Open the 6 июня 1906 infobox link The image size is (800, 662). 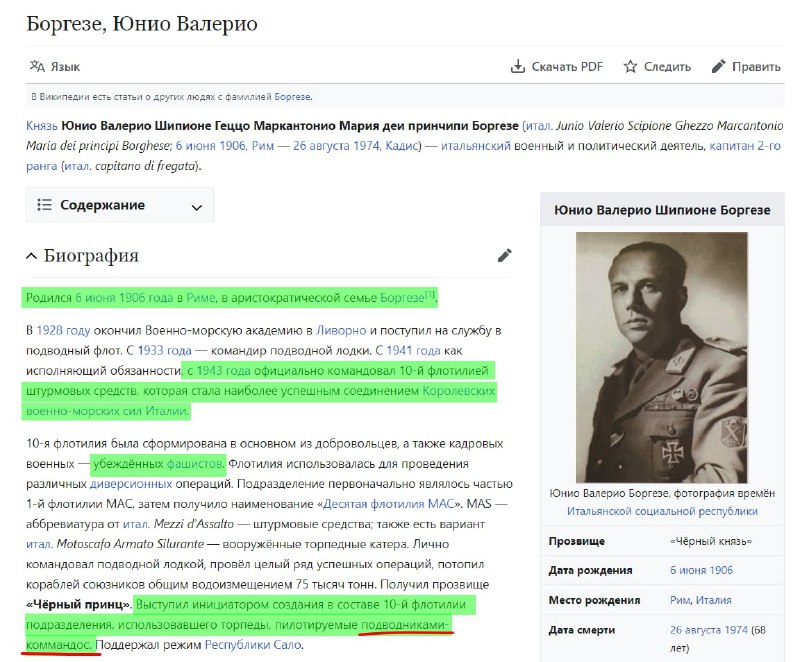tap(701, 570)
